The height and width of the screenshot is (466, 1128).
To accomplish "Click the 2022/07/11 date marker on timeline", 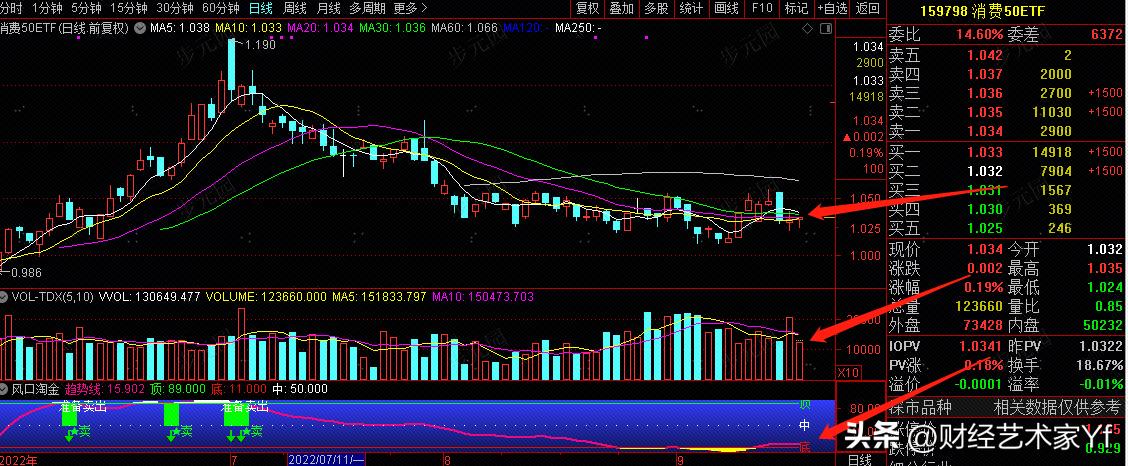I will [x=327, y=459].
